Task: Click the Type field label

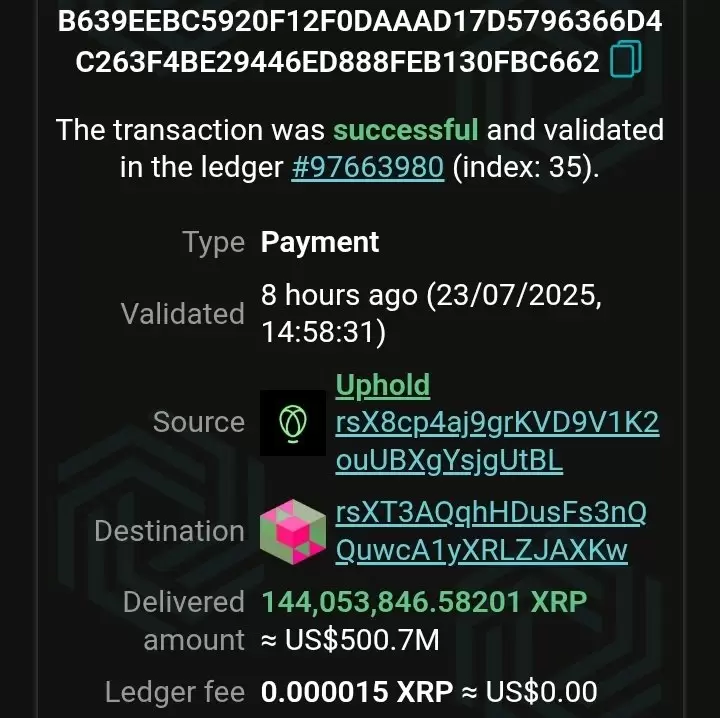Action: click(214, 242)
